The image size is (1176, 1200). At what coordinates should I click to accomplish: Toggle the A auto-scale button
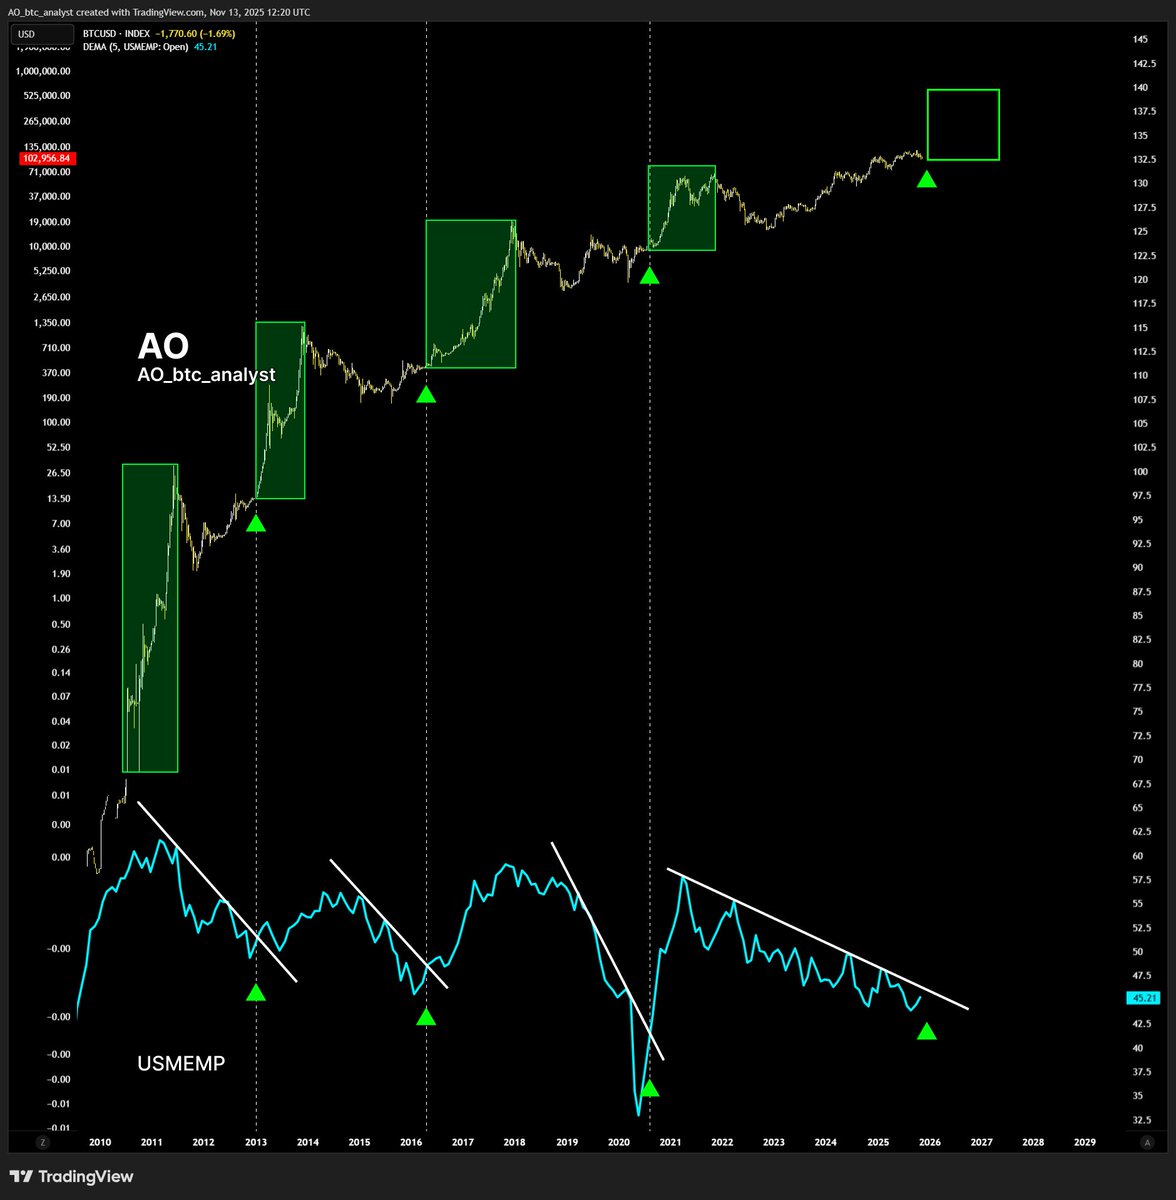coord(1147,1141)
